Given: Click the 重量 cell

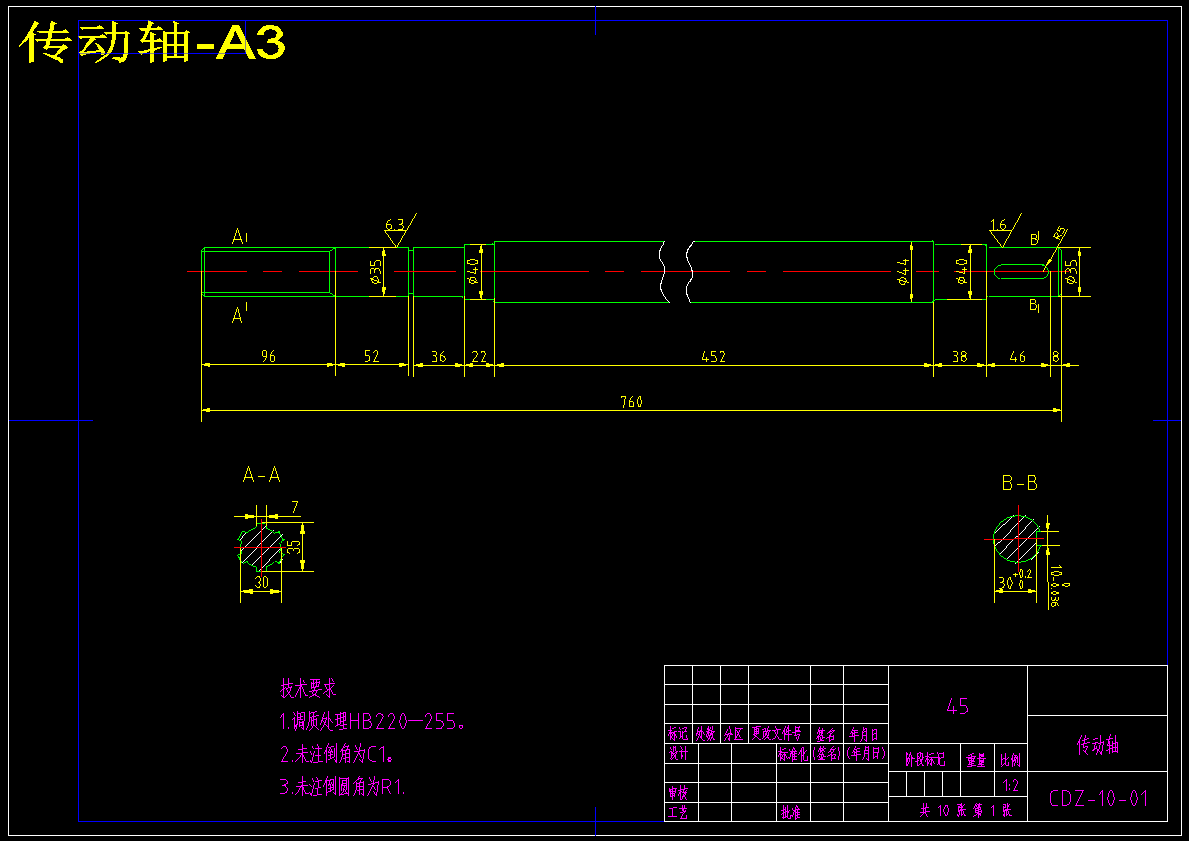Looking at the screenshot, I should pyautogui.click(x=976, y=760).
